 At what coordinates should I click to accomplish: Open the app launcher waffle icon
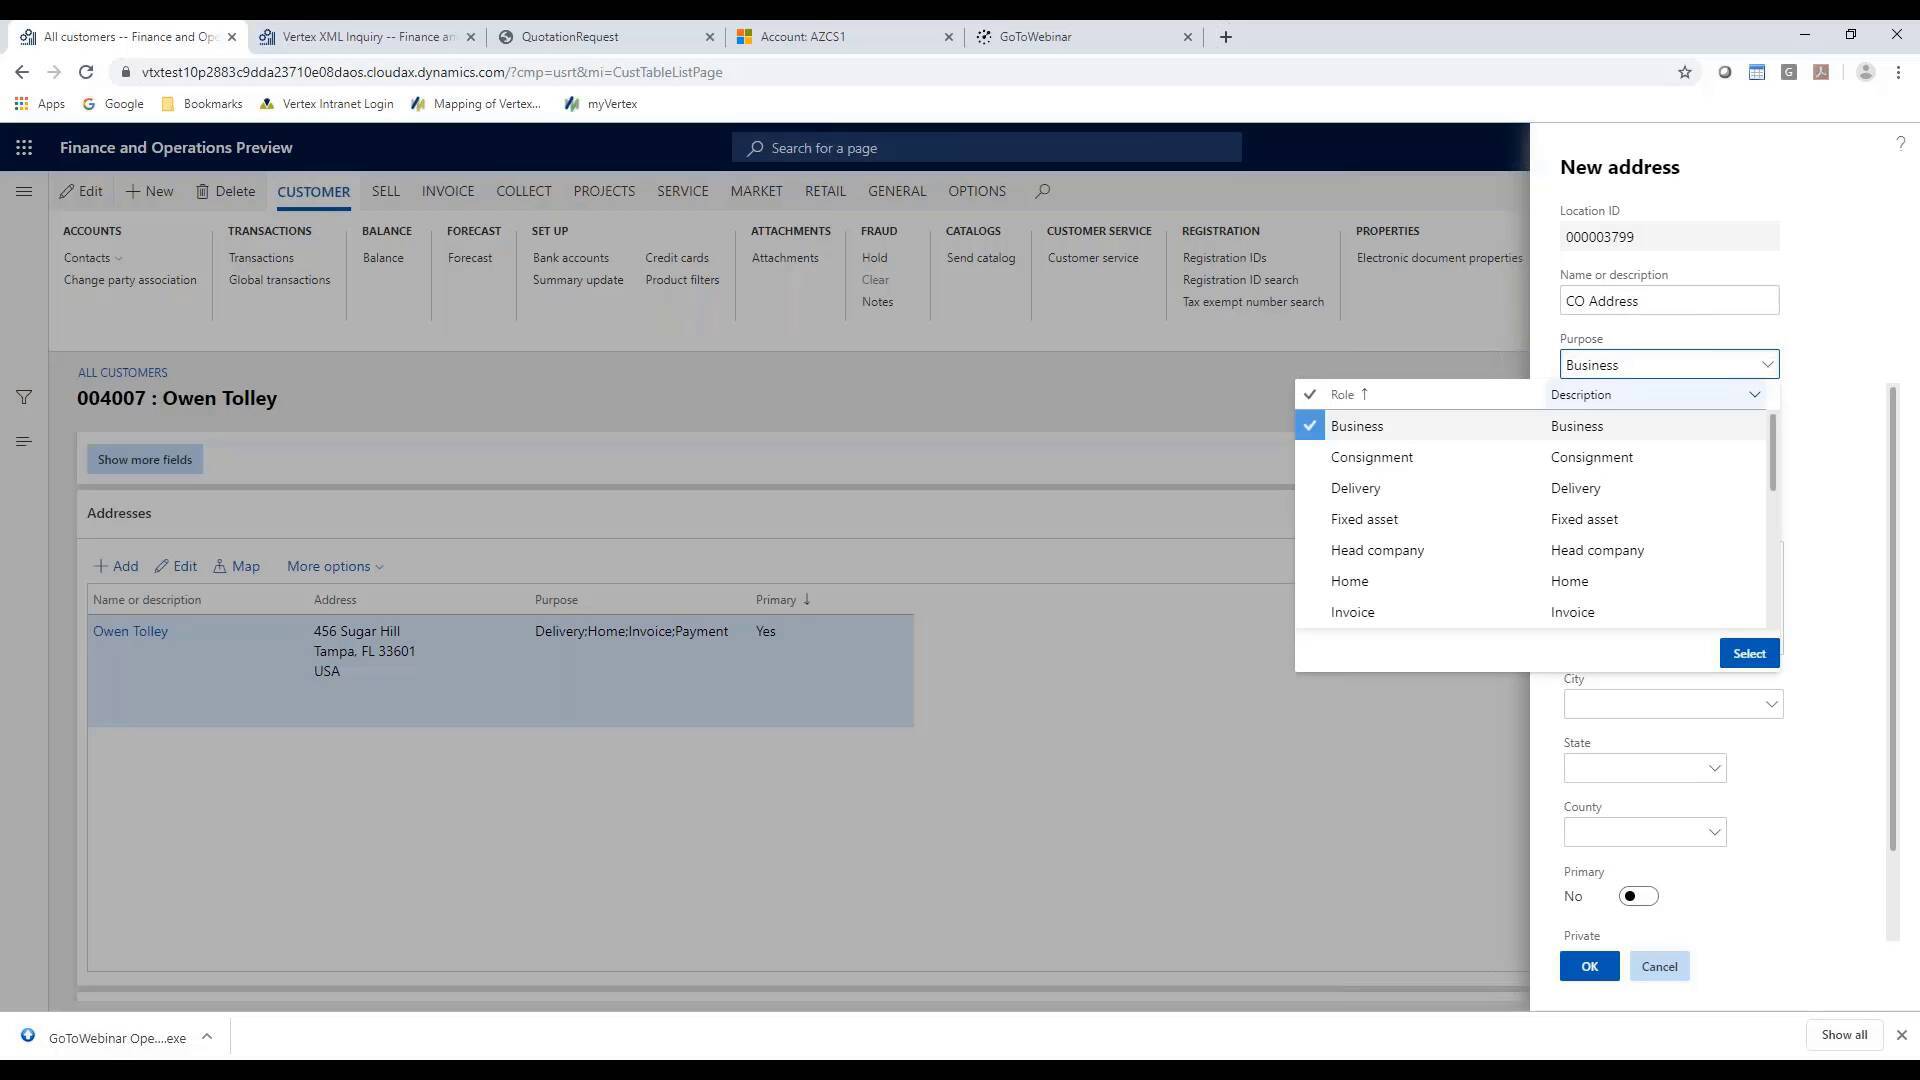point(24,147)
